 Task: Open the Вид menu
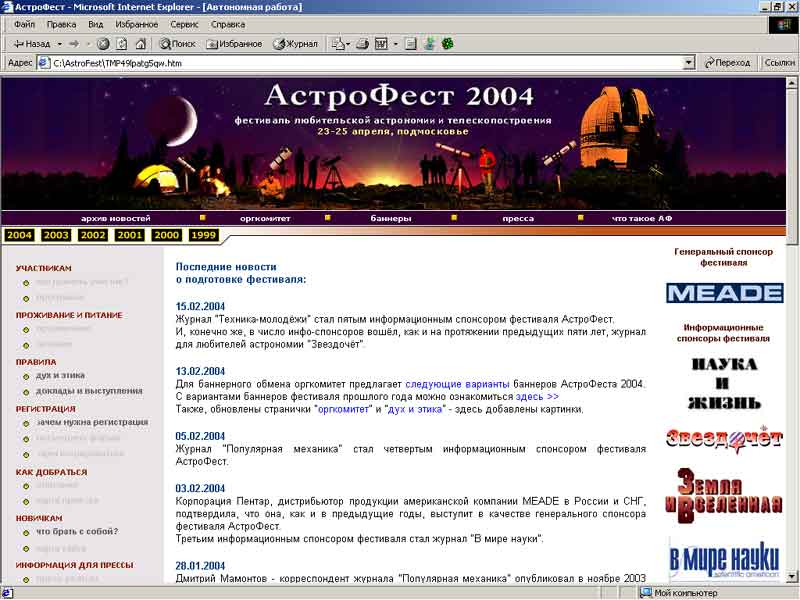[x=95, y=24]
